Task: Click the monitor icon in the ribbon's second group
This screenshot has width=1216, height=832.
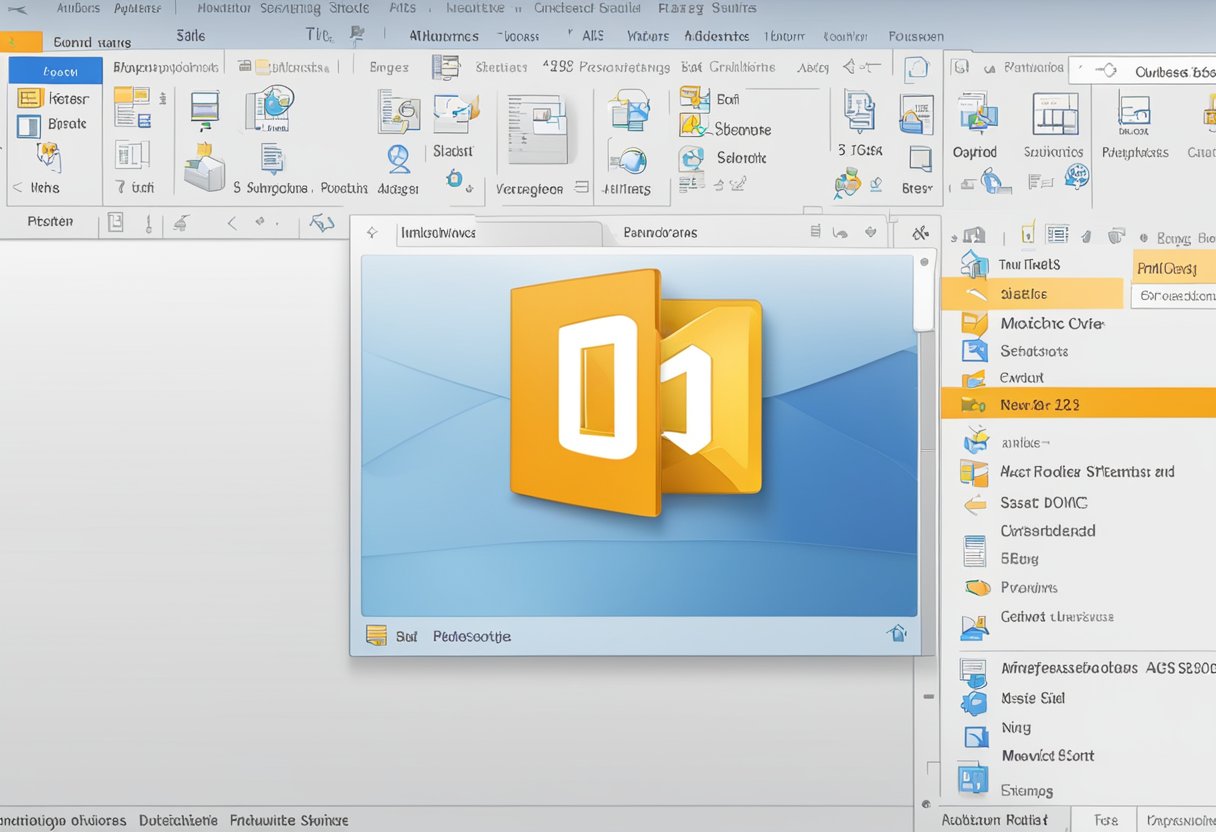Action: pos(204,112)
